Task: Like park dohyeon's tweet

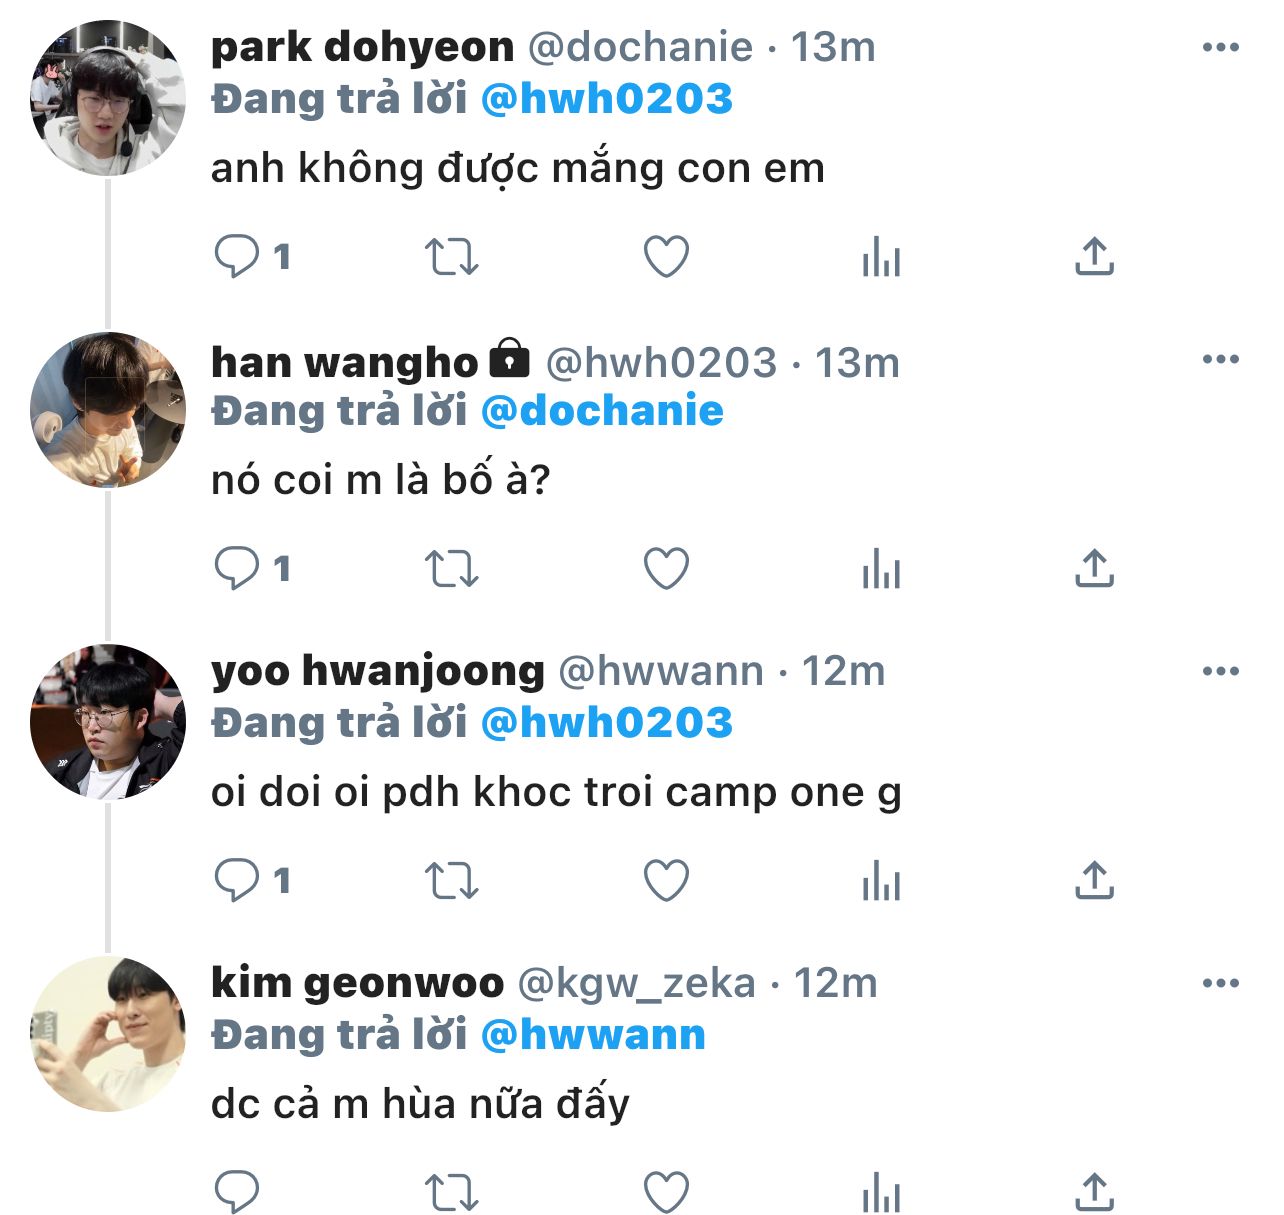Action: click(666, 257)
